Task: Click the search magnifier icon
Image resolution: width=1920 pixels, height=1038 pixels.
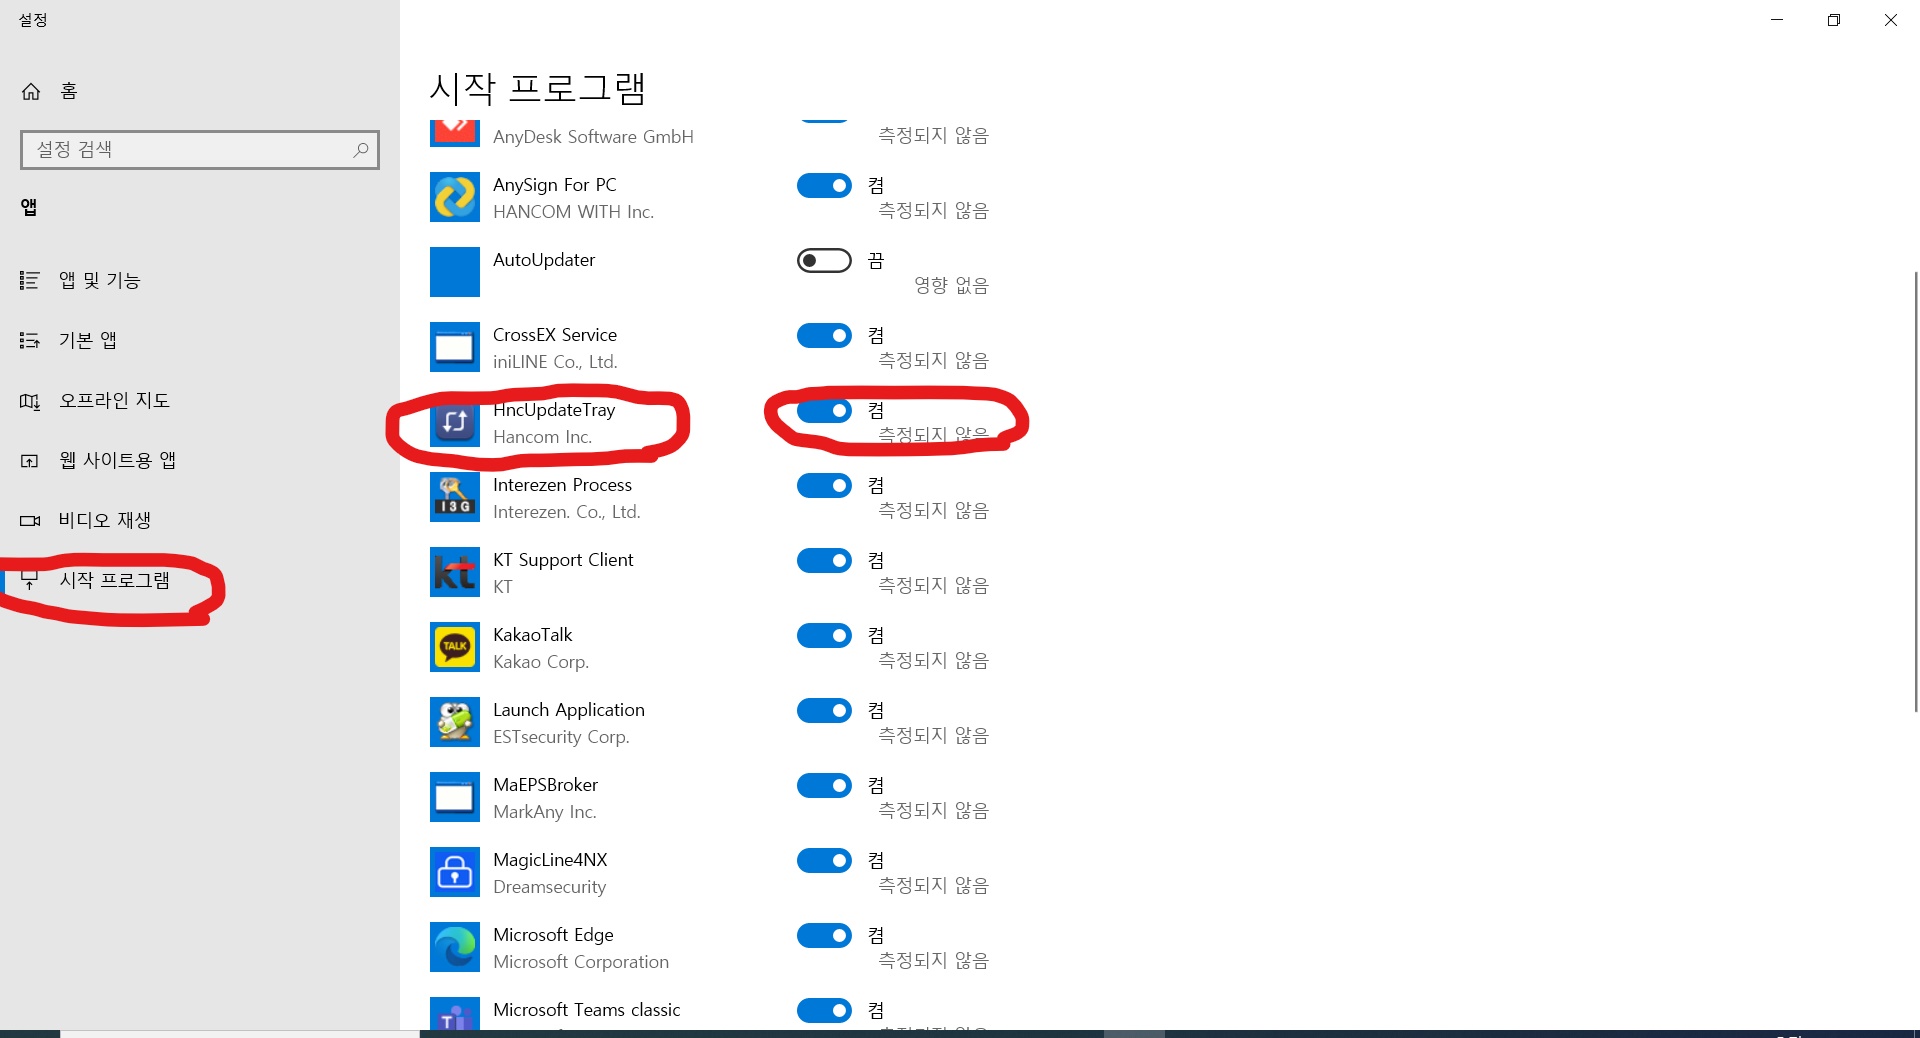Action: [x=361, y=150]
